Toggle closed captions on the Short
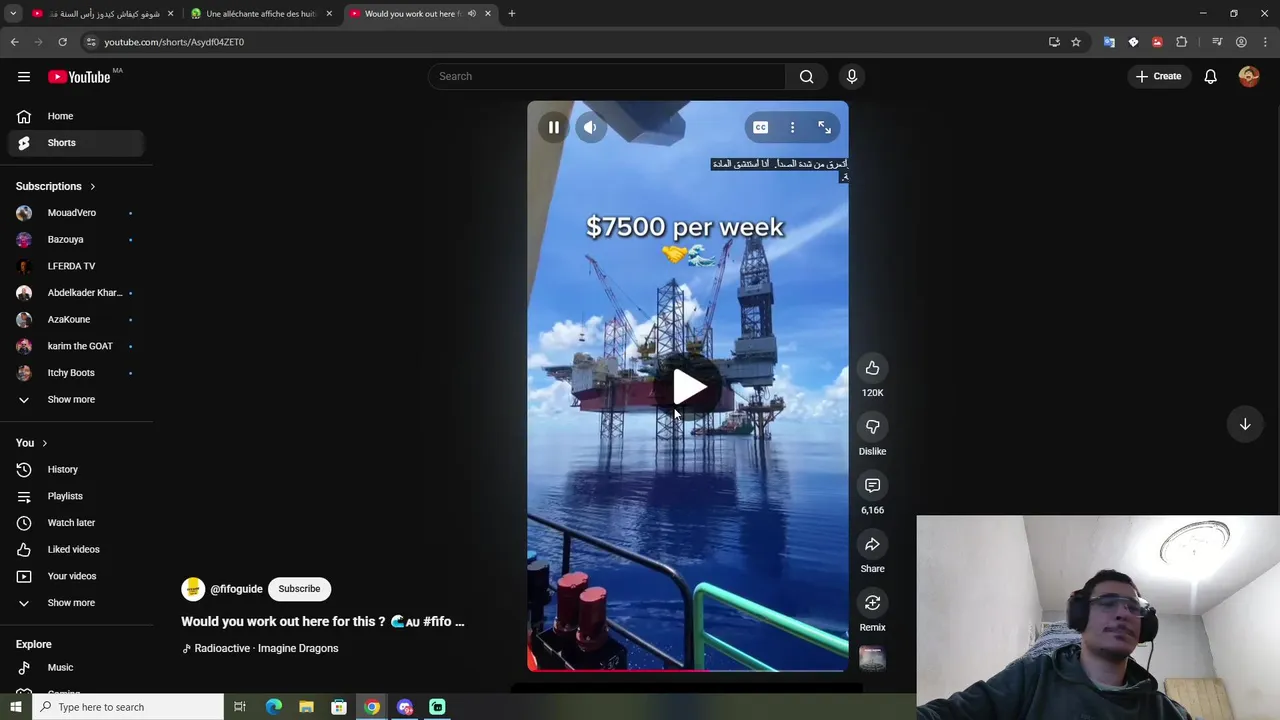 click(760, 127)
